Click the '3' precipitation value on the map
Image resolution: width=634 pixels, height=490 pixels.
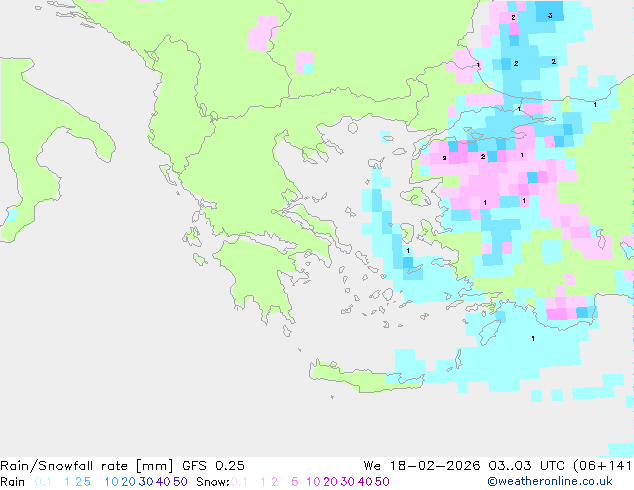[x=550, y=16]
